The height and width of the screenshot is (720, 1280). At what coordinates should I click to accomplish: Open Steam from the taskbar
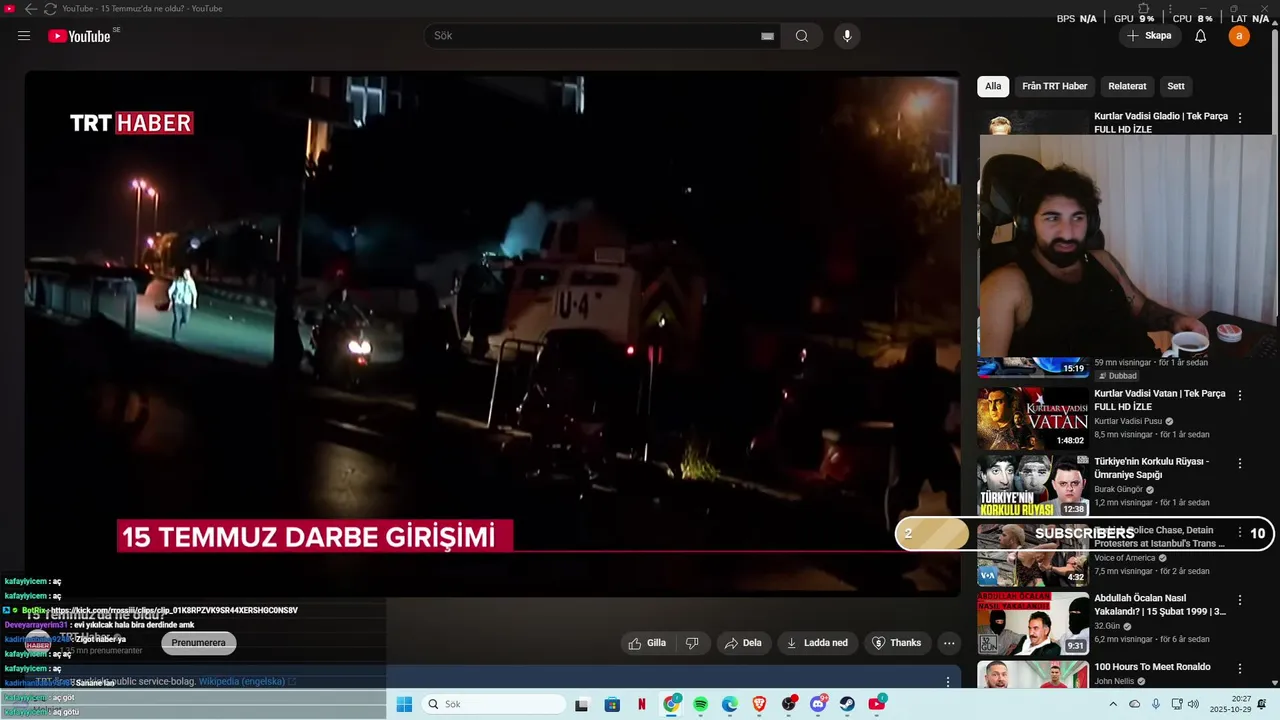[x=847, y=704]
